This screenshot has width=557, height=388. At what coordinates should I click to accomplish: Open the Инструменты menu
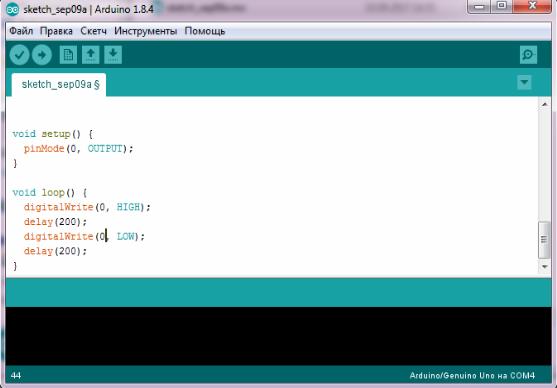tap(145, 31)
